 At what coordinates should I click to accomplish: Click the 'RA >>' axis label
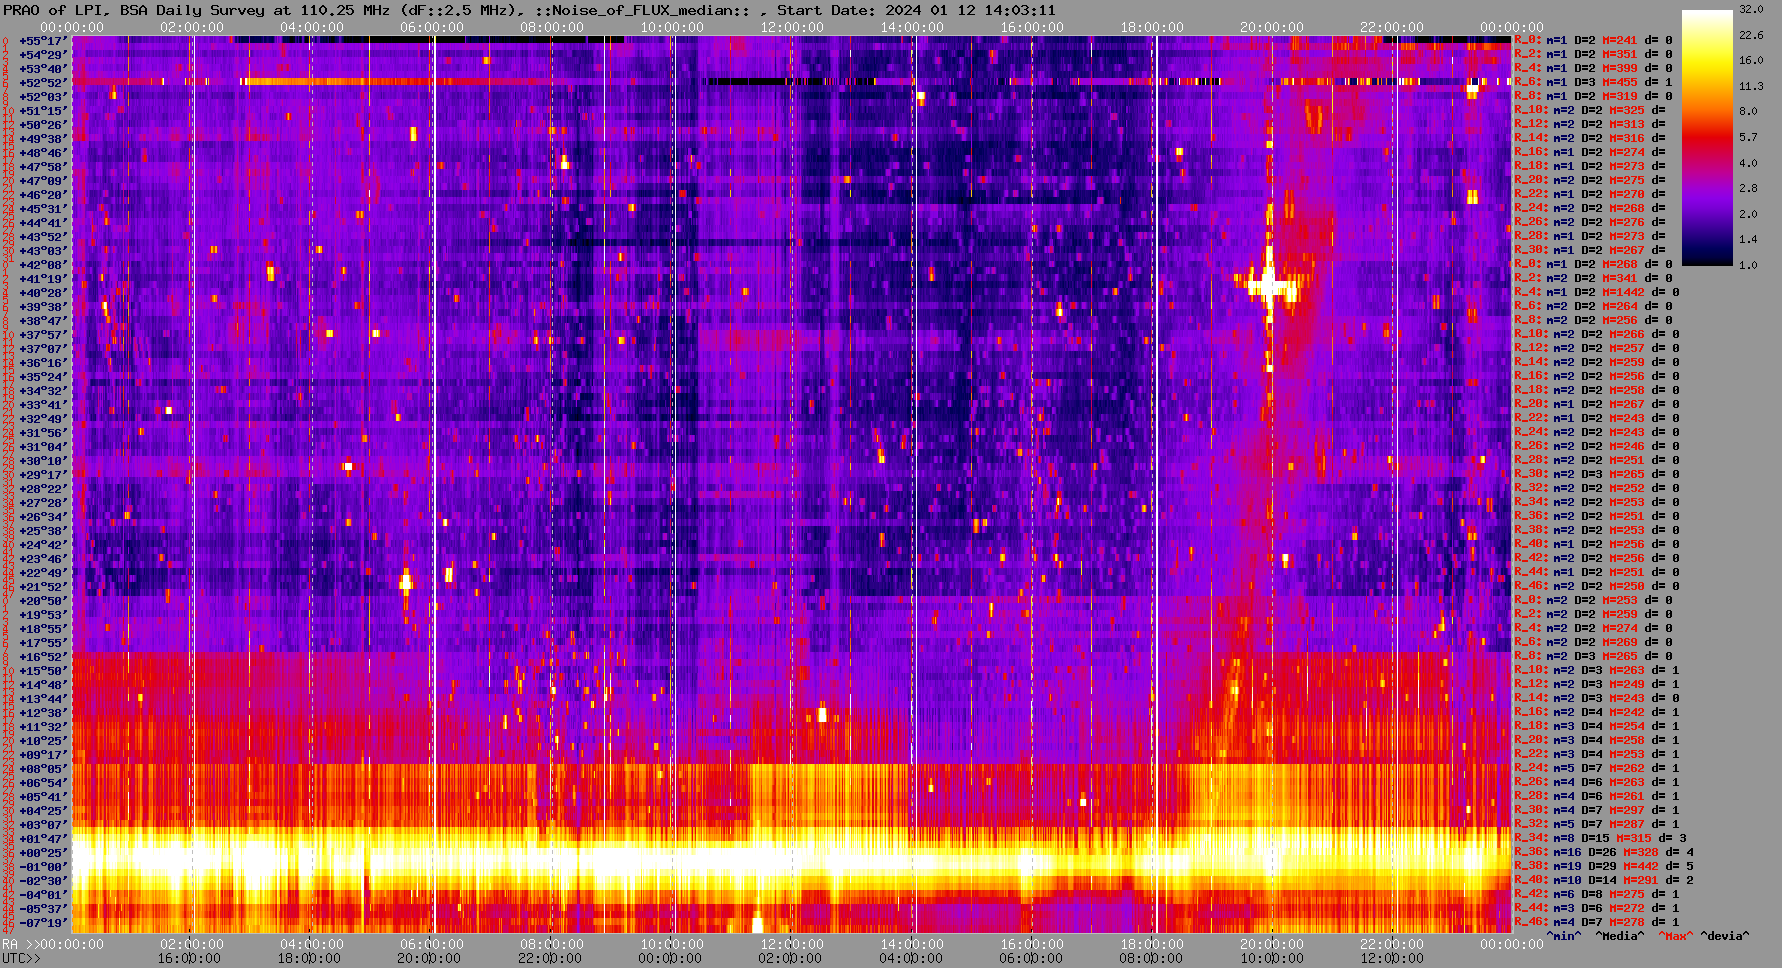click(20, 944)
